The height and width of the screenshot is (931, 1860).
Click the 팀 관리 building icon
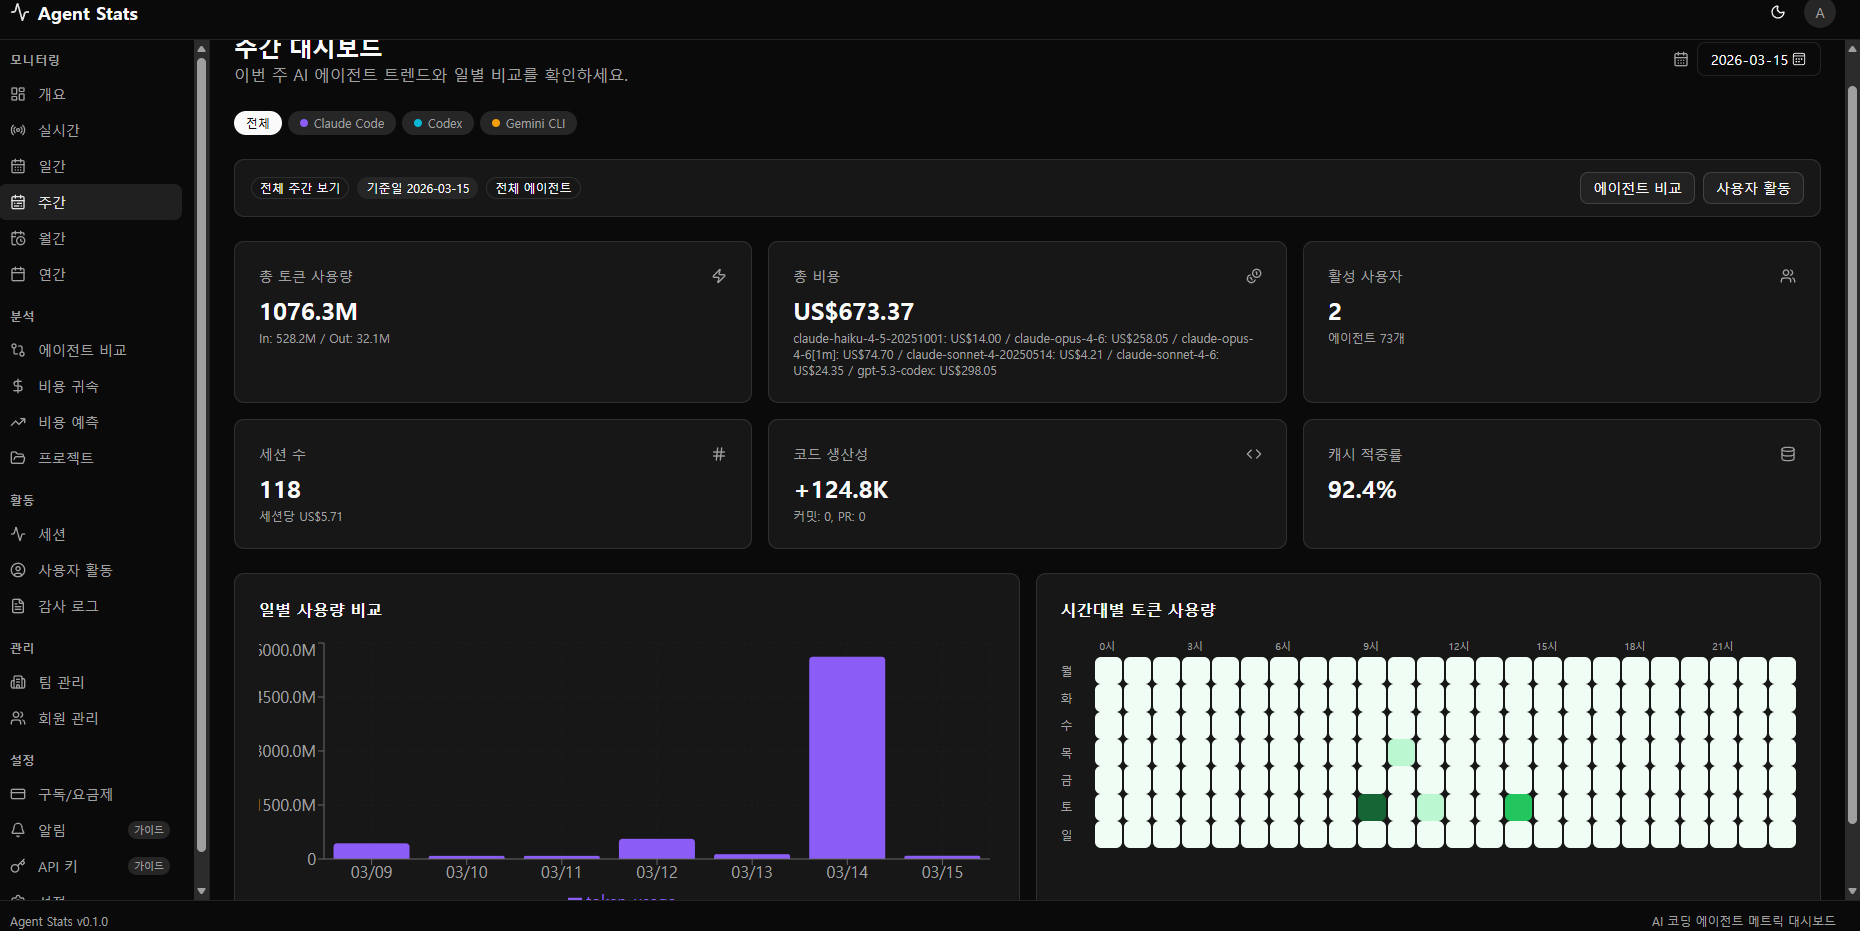(18, 682)
